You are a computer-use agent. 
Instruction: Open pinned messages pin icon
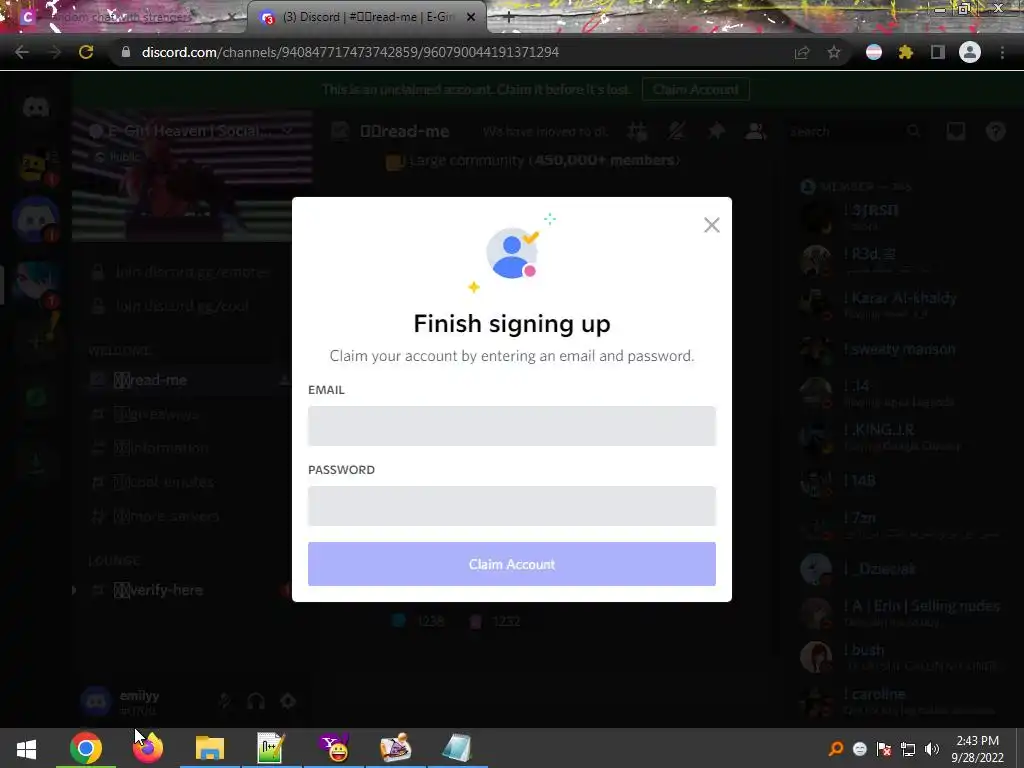pos(716,131)
